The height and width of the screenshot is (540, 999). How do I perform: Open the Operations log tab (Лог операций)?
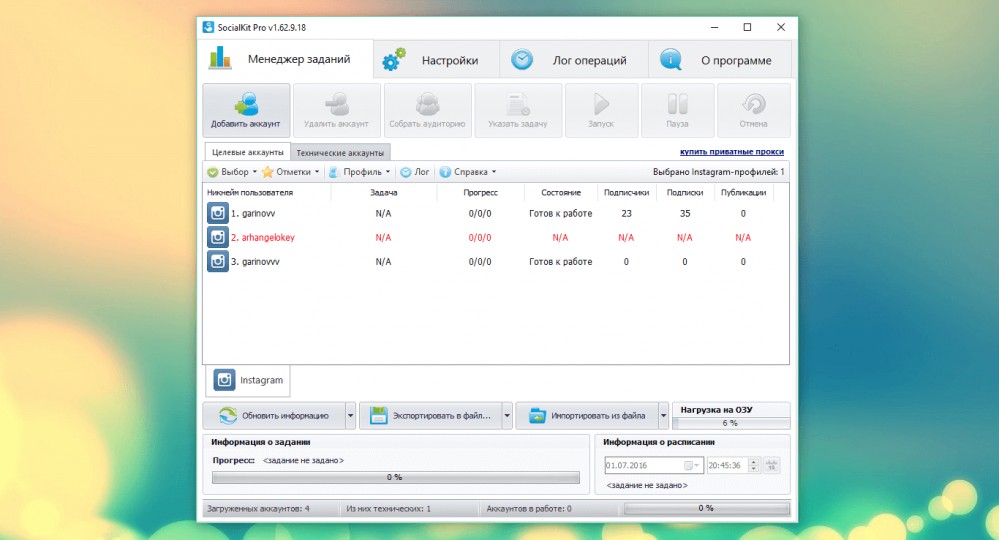coord(574,60)
